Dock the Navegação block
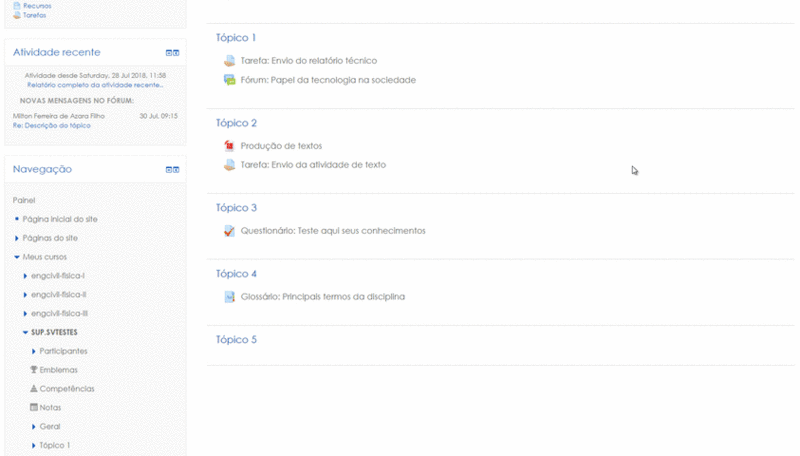The width and height of the screenshot is (800, 456). pyautogui.click(x=176, y=169)
